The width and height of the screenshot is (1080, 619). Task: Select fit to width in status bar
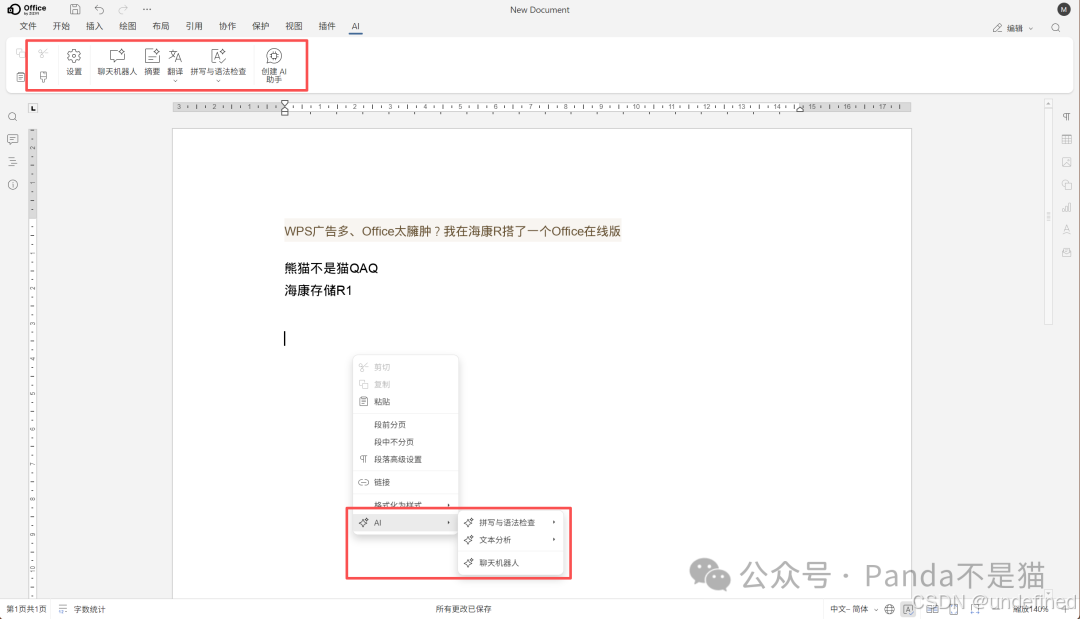976,609
